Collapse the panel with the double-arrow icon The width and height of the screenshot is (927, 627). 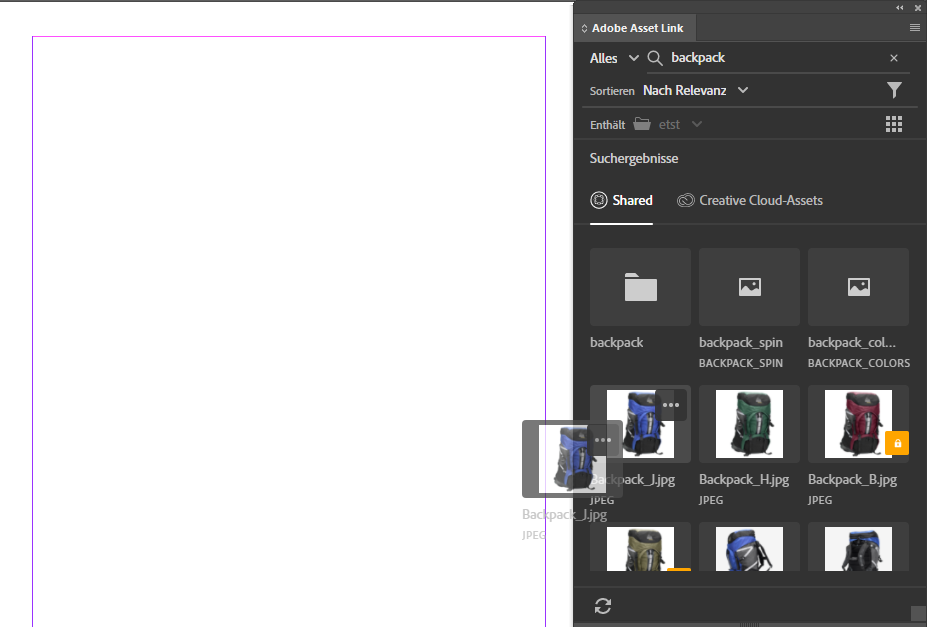pos(898,7)
